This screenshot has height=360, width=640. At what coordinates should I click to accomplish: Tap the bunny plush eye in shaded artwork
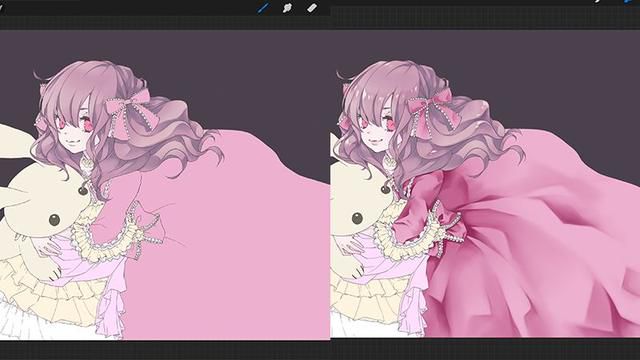click(x=357, y=218)
